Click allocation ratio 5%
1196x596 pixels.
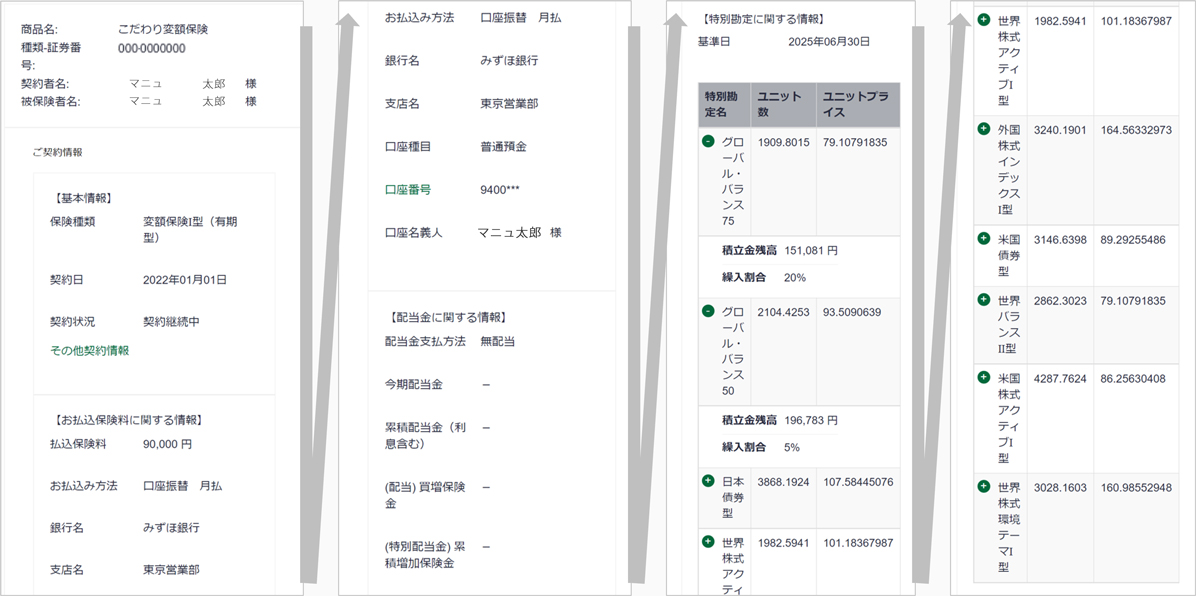(792, 447)
